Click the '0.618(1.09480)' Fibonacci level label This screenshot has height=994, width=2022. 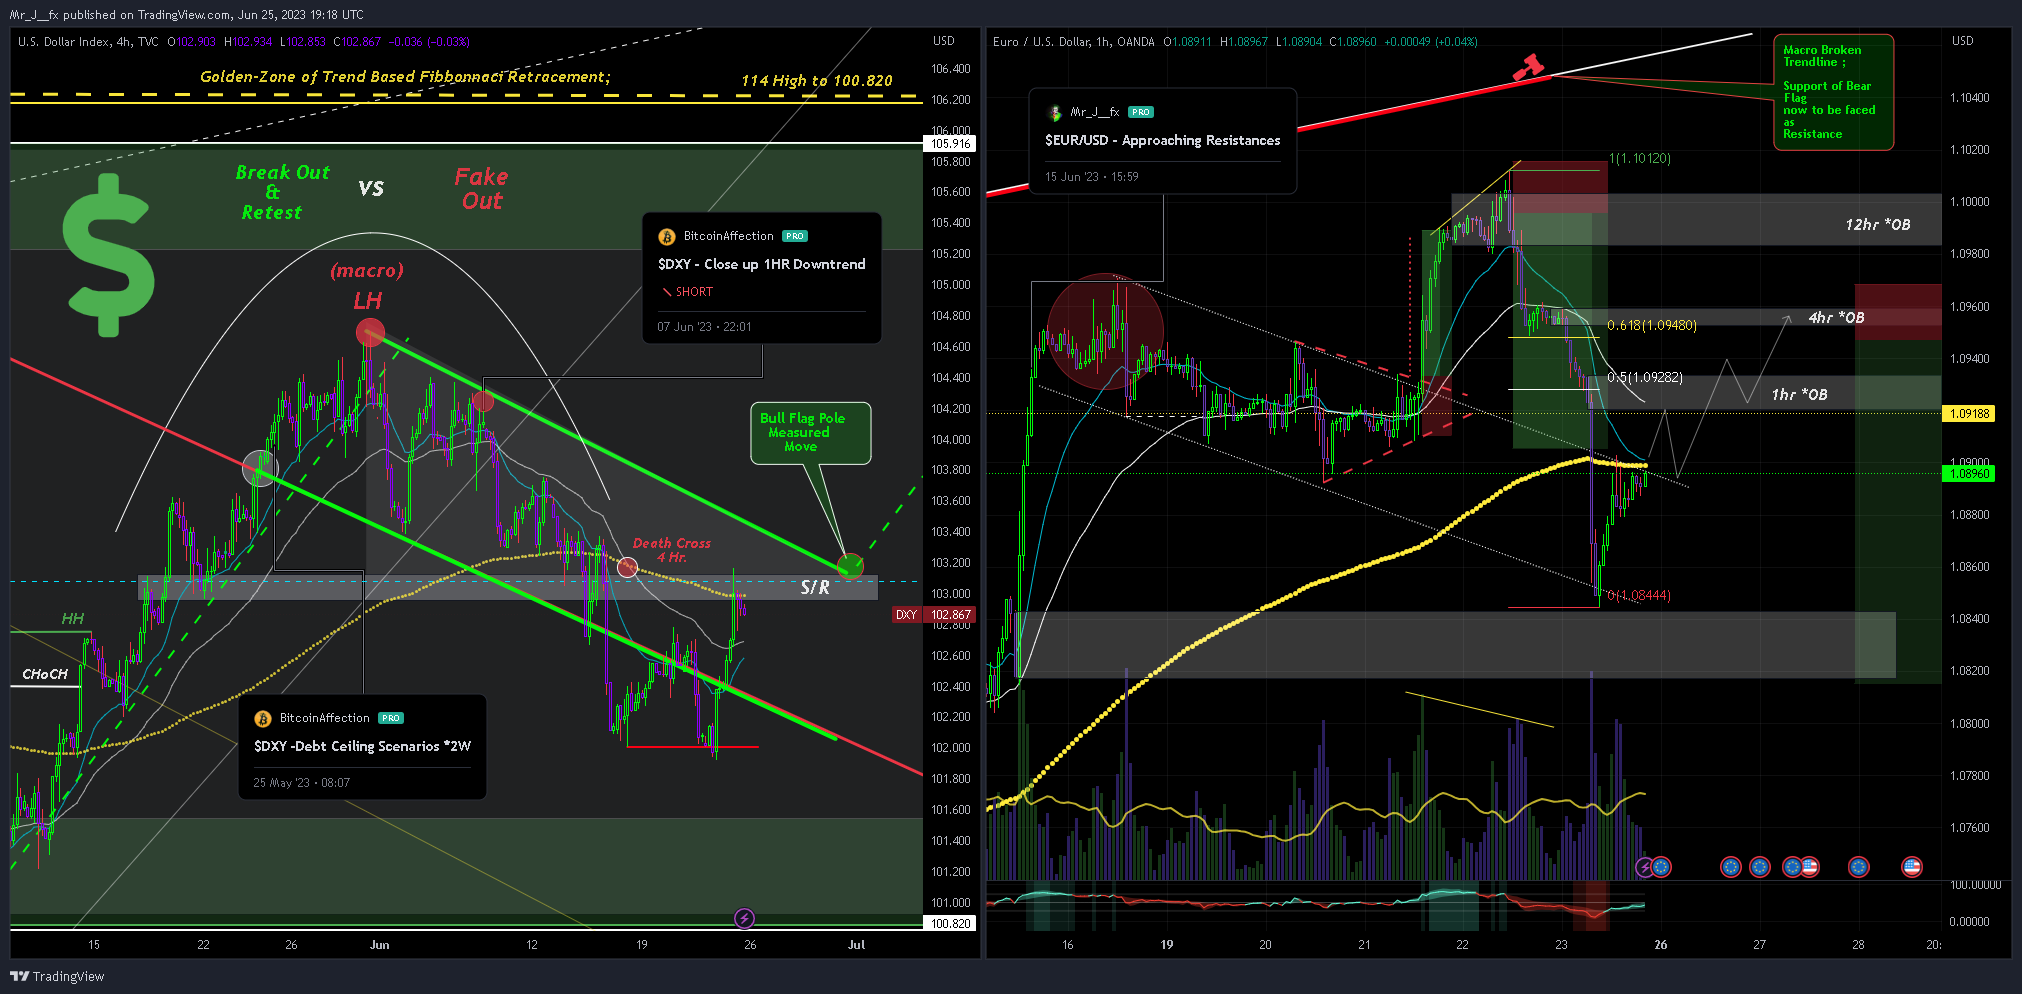1652,325
